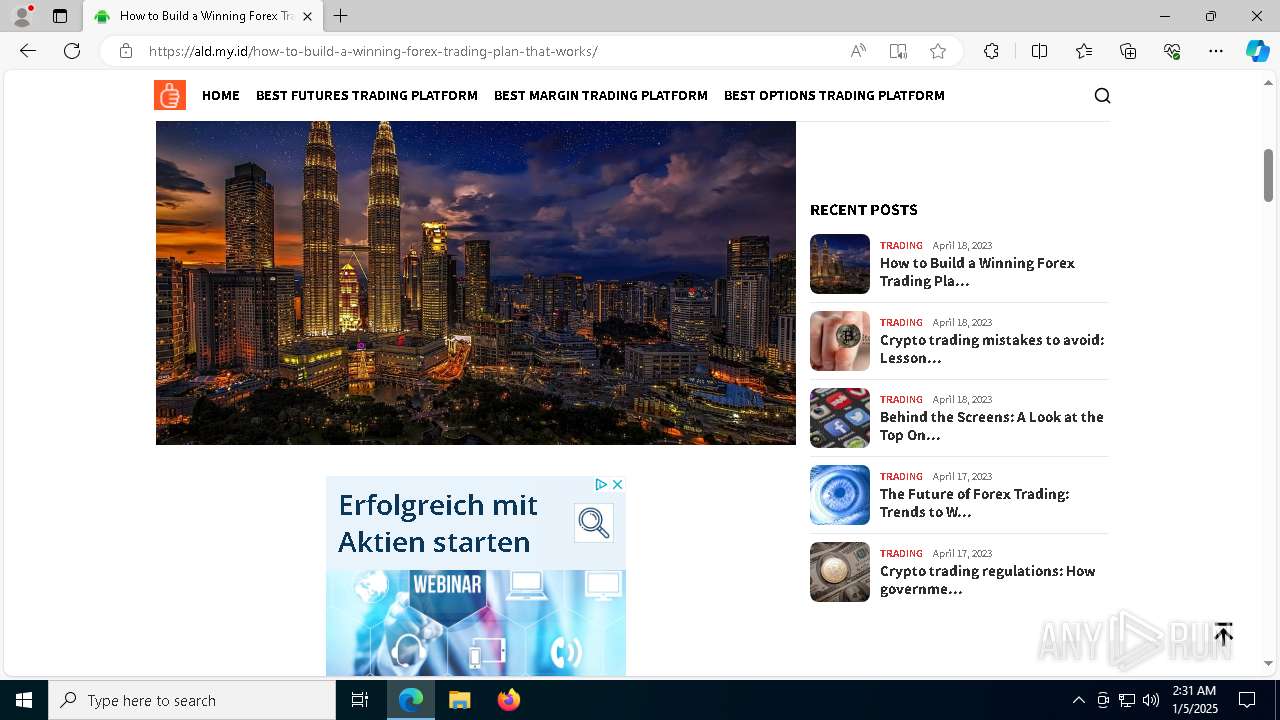Image resolution: width=1280 pixels, height=720 pixels.
Task: Go to HOME menu item
Action: point(221,95)
